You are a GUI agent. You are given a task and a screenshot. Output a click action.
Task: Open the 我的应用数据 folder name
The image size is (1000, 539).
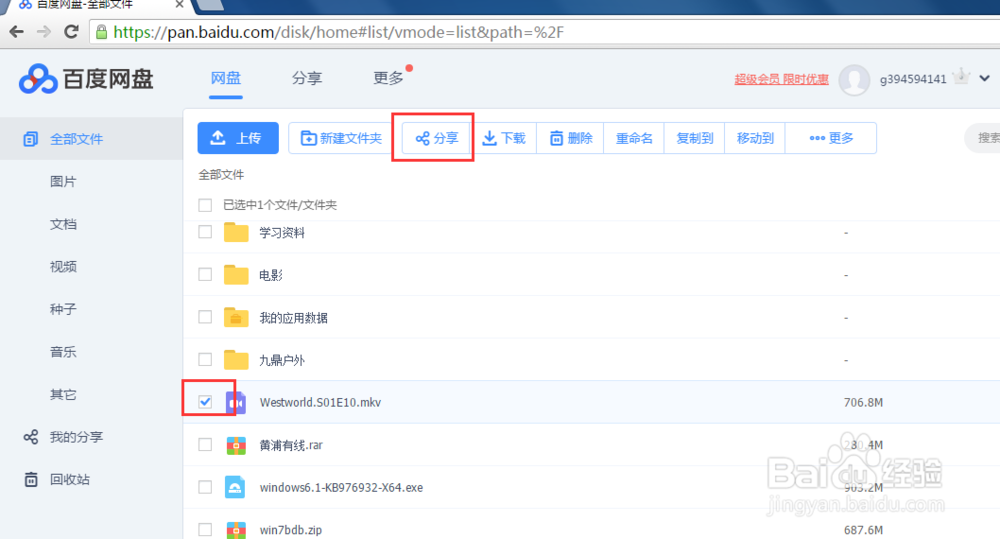coord(293,318)
